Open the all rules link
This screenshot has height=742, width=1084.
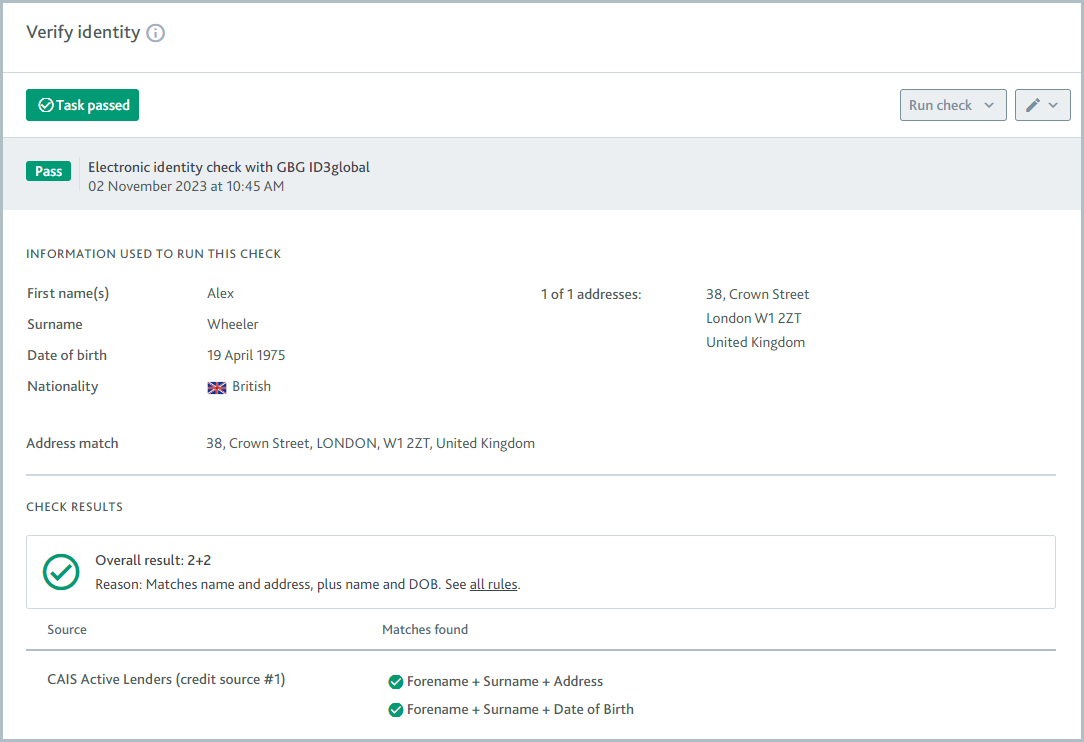[x=493, y=584]
